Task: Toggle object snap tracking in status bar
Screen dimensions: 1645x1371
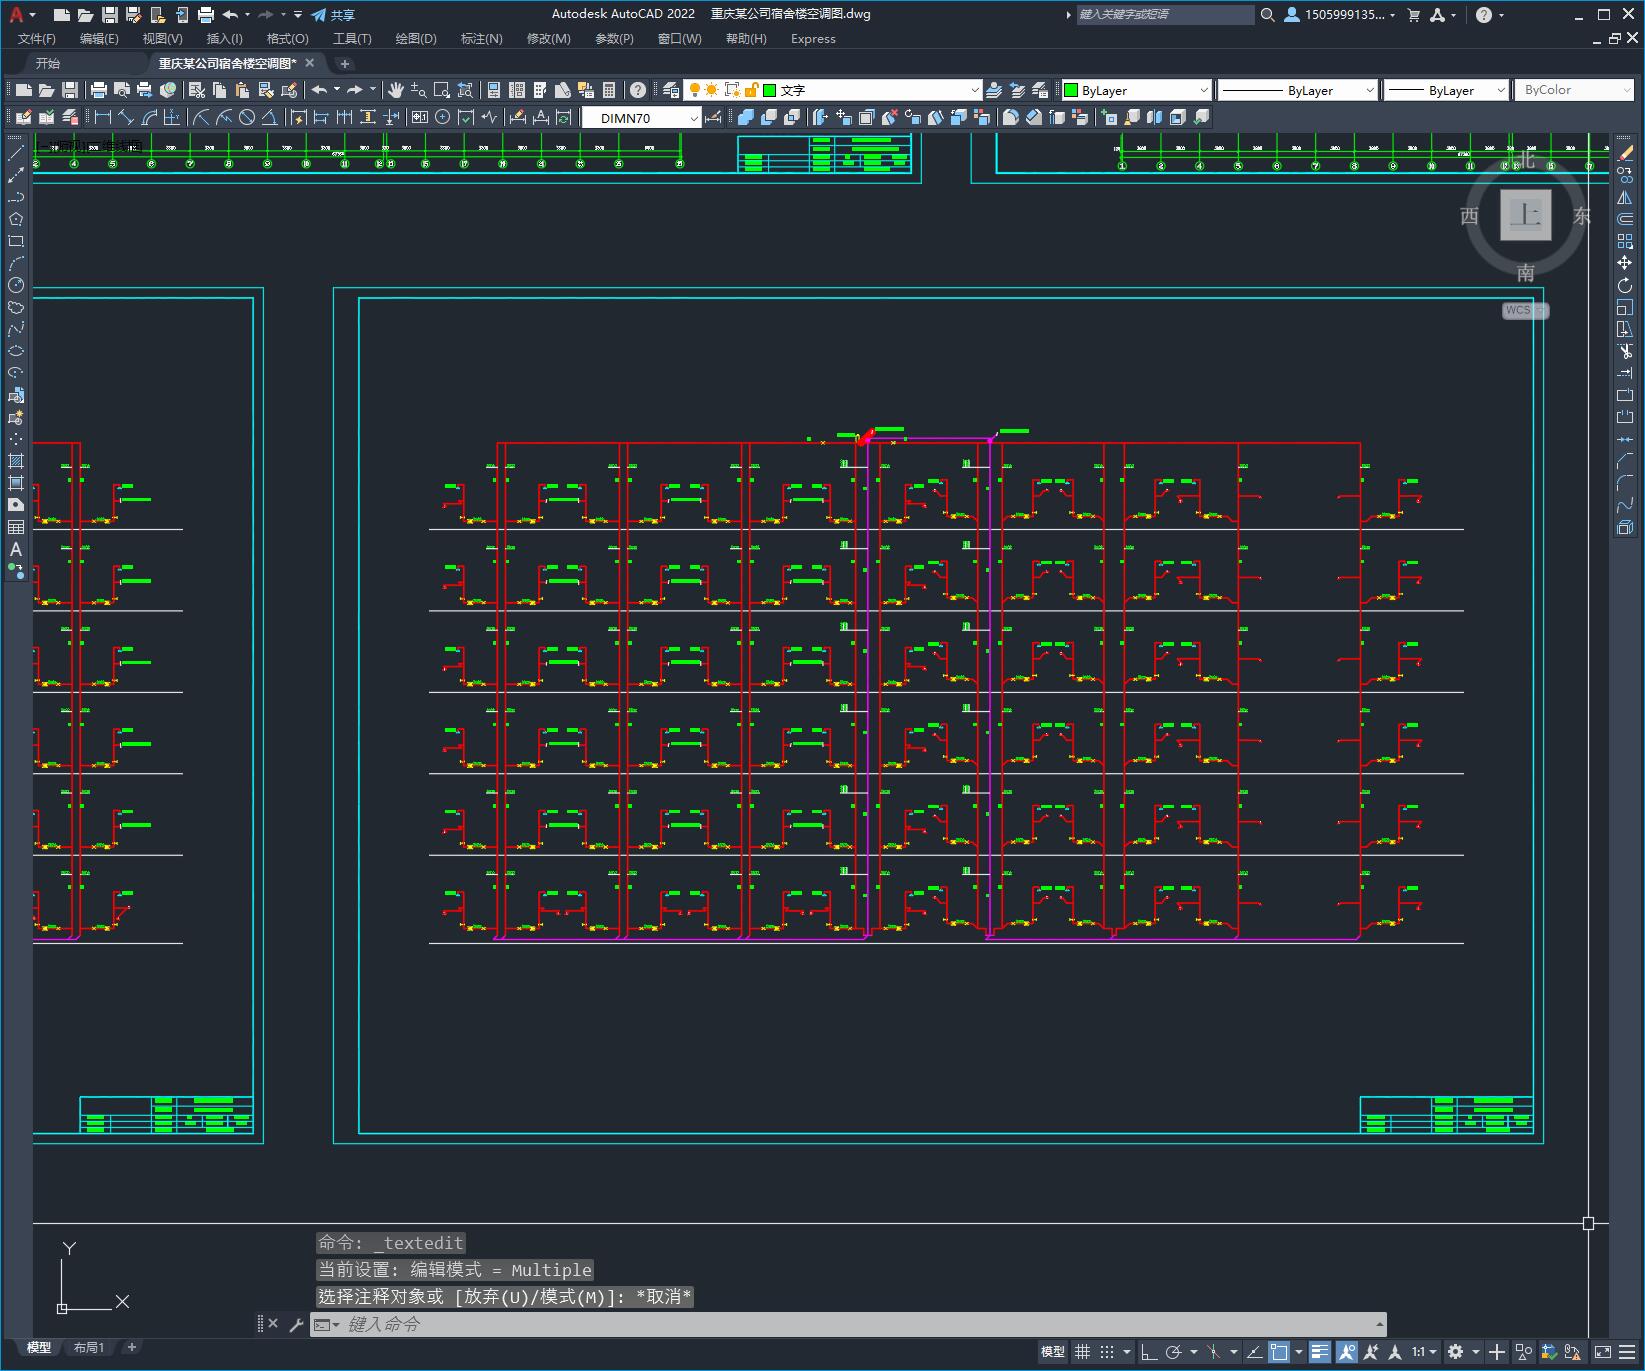Action: (1254, 1352)
